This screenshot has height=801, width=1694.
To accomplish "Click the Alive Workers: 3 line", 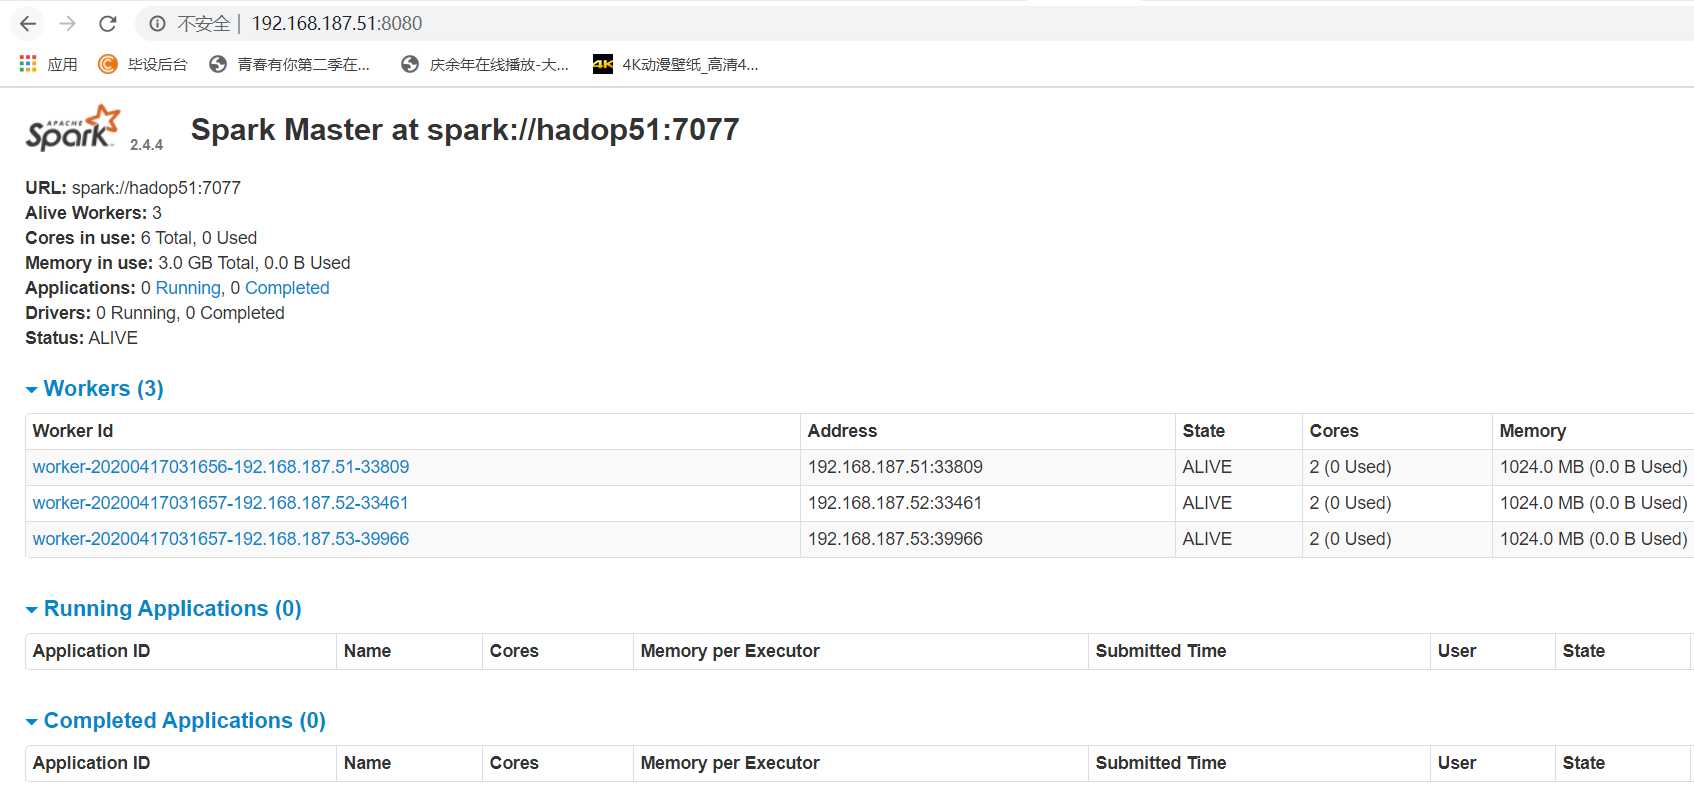I will (93, 213).
